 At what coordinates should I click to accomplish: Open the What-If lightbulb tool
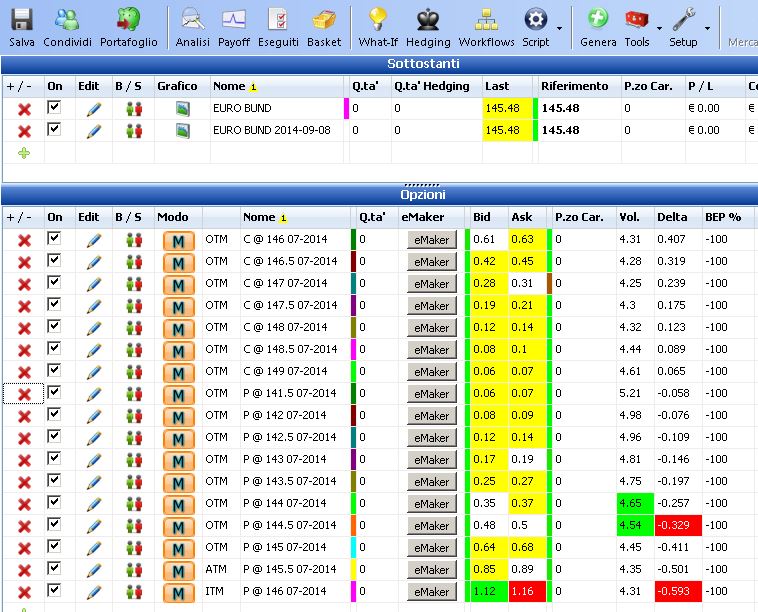[x=378, y=28]
